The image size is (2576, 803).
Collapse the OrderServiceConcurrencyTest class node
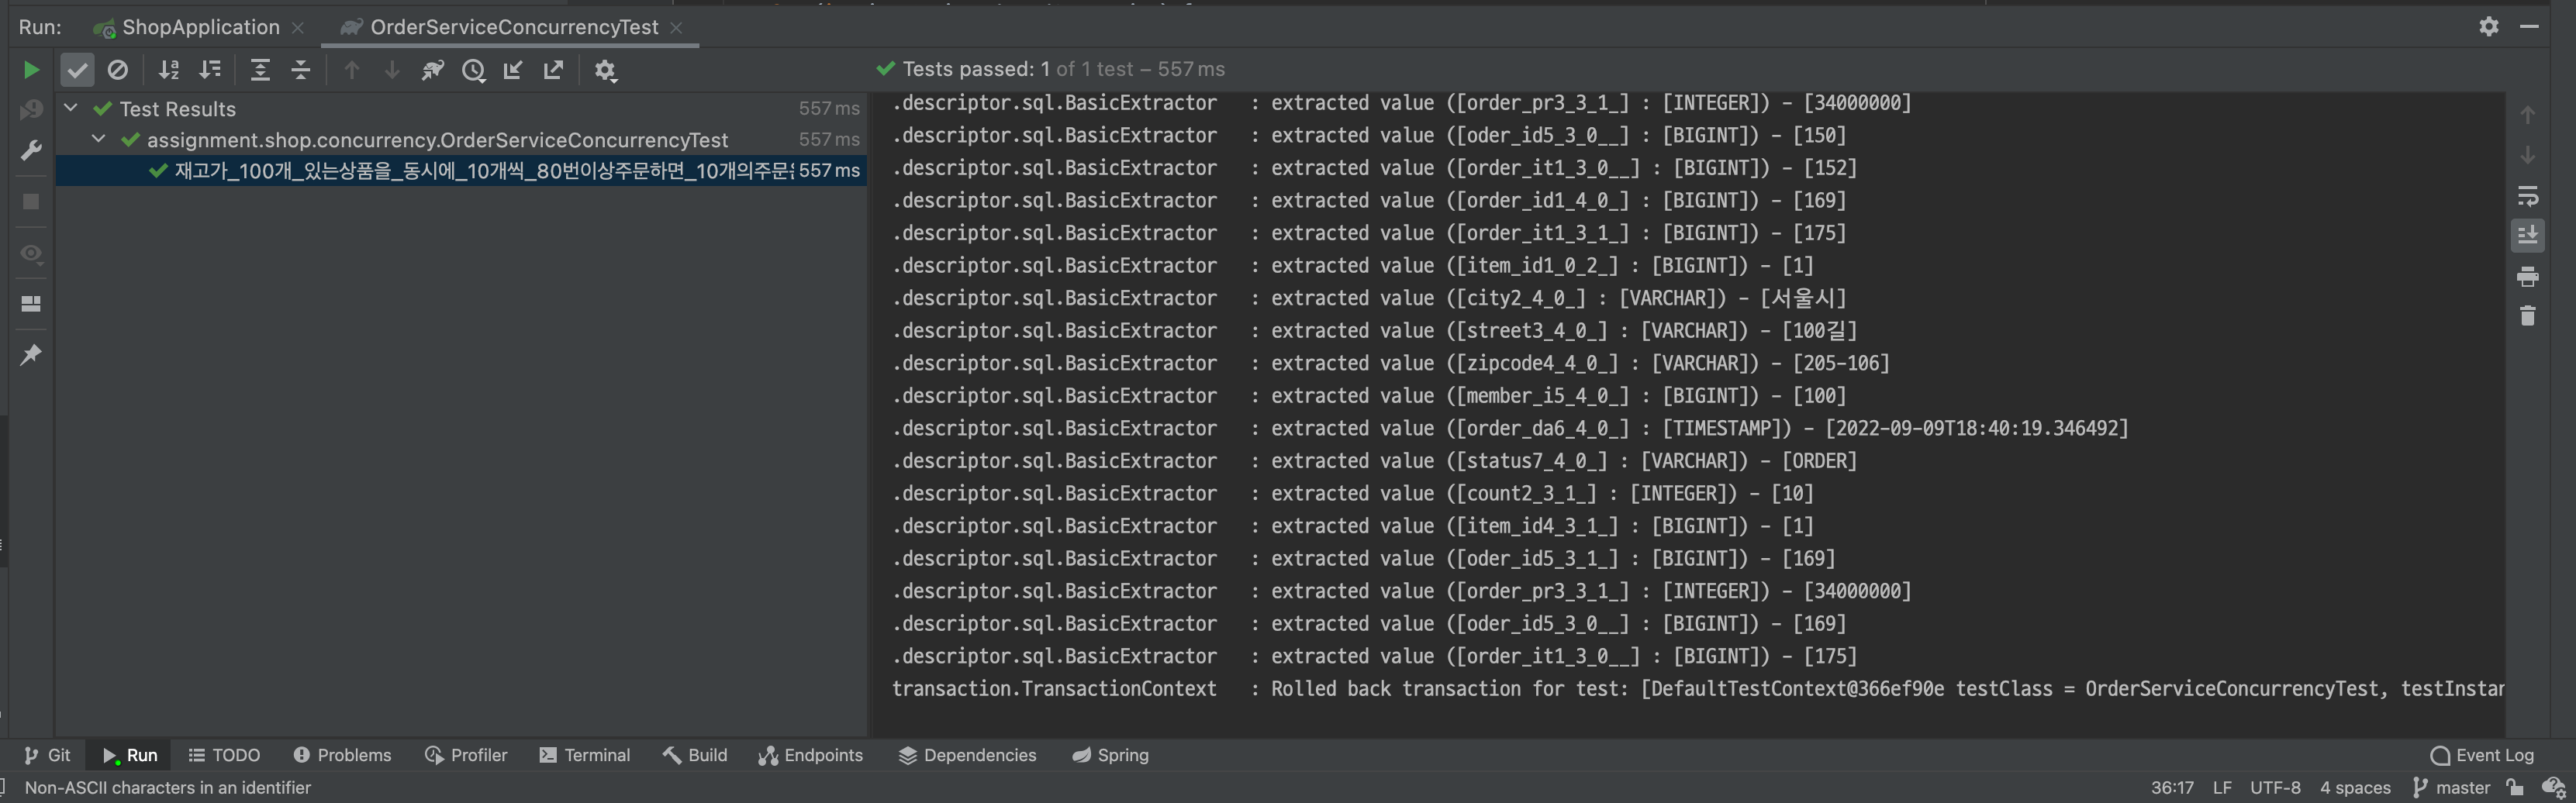[x=99, y=139]
